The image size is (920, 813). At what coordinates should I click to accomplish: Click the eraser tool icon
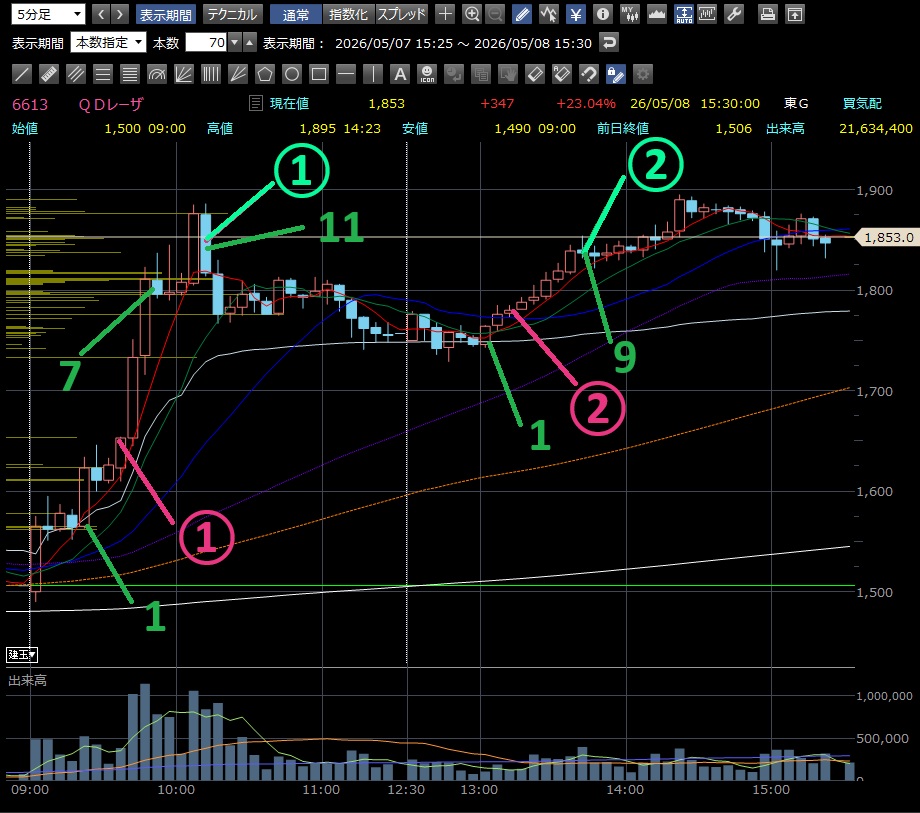click(535, 74)
